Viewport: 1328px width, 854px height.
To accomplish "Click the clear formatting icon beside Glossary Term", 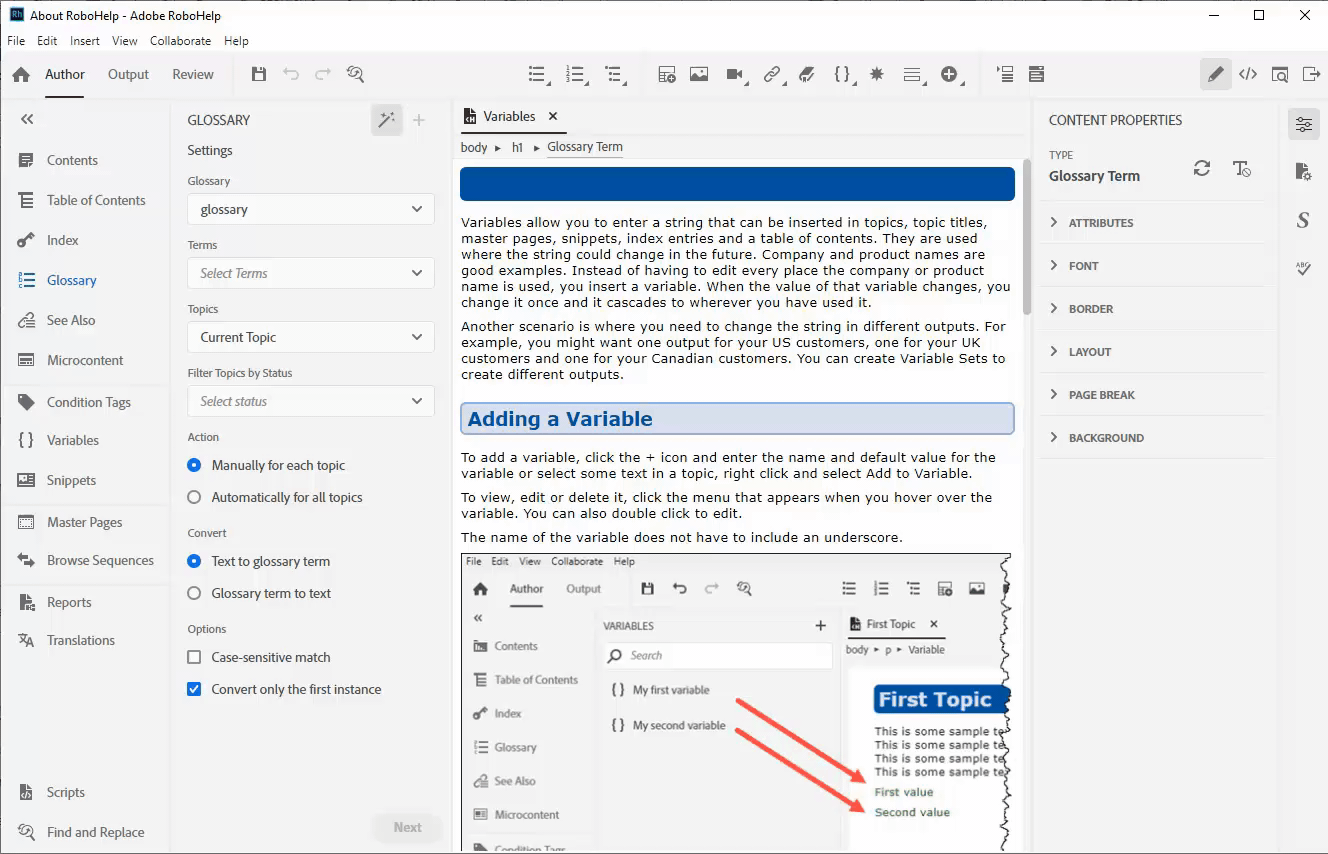I will point(1242,169).
